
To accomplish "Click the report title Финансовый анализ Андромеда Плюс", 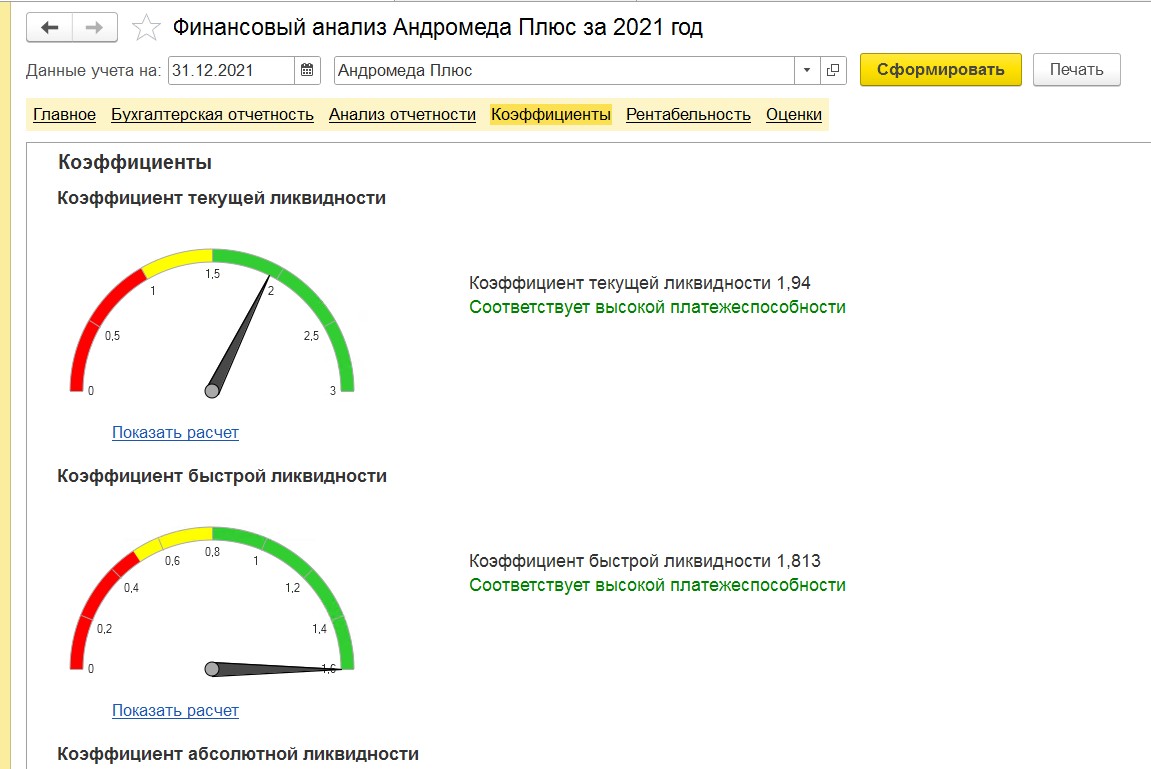I will pyautogui.click(x=437, y=27).
